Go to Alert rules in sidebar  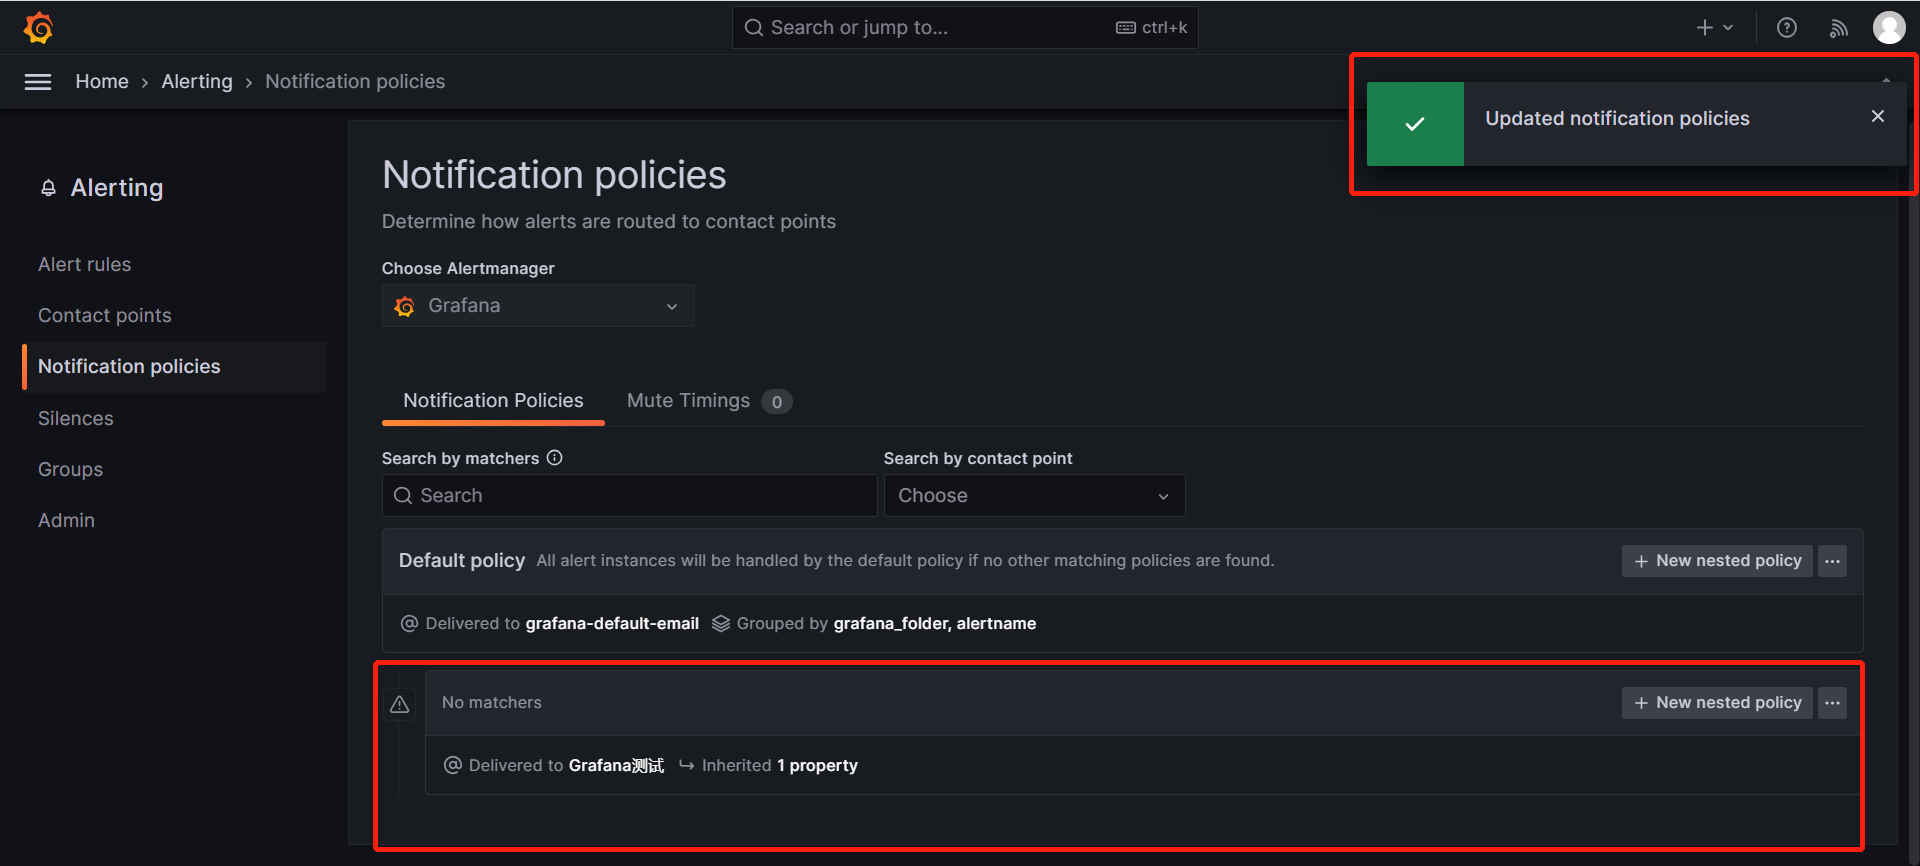85,264
